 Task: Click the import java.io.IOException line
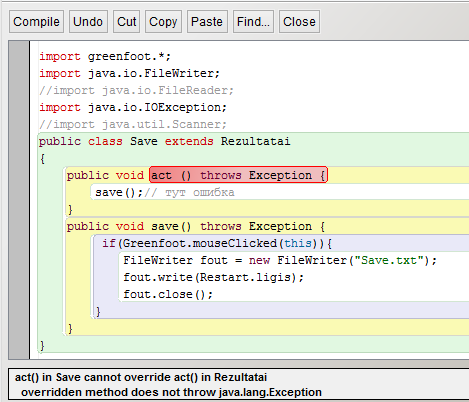click(x=133, y=107)
